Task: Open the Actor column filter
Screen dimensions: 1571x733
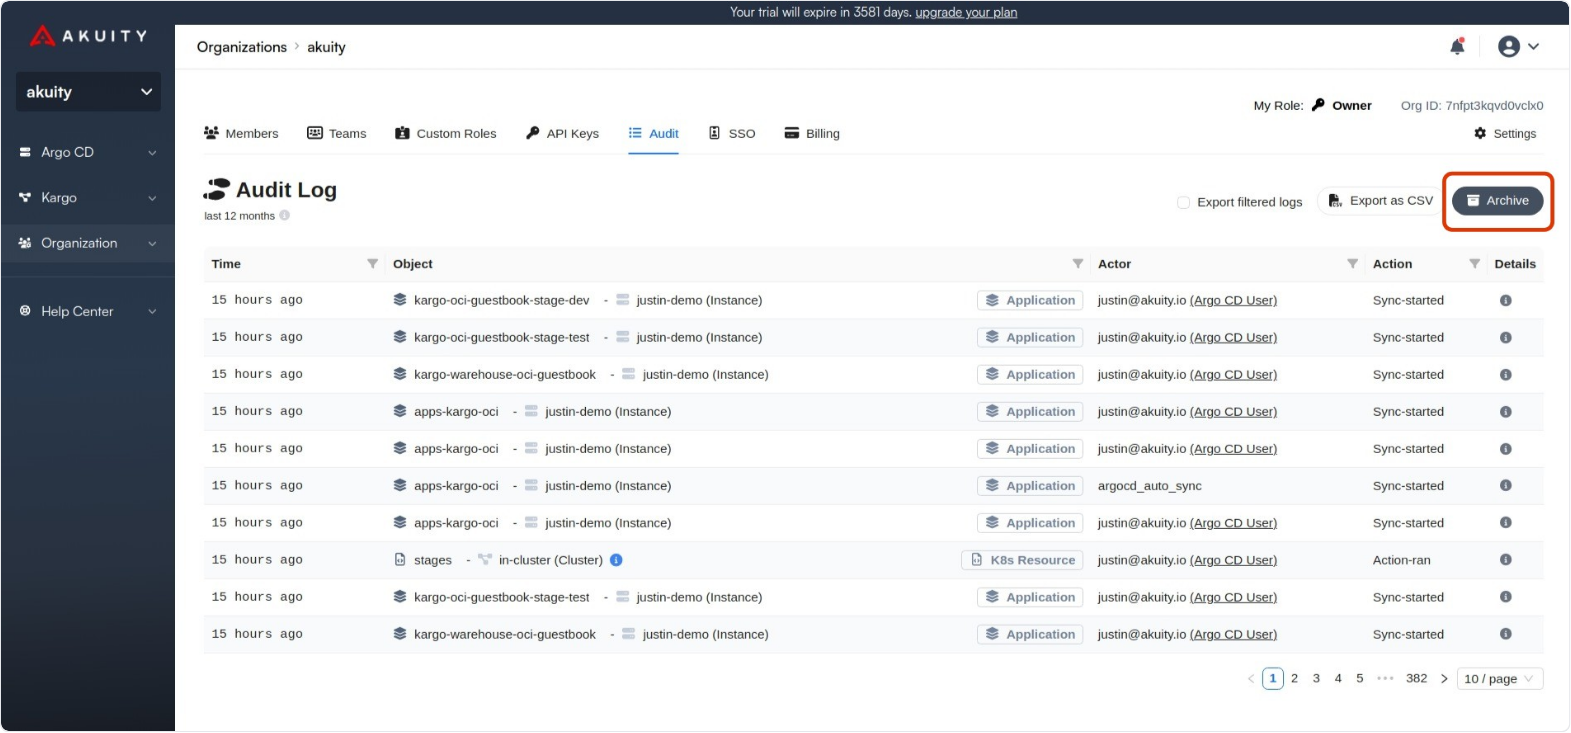Action: (1352, 264)
